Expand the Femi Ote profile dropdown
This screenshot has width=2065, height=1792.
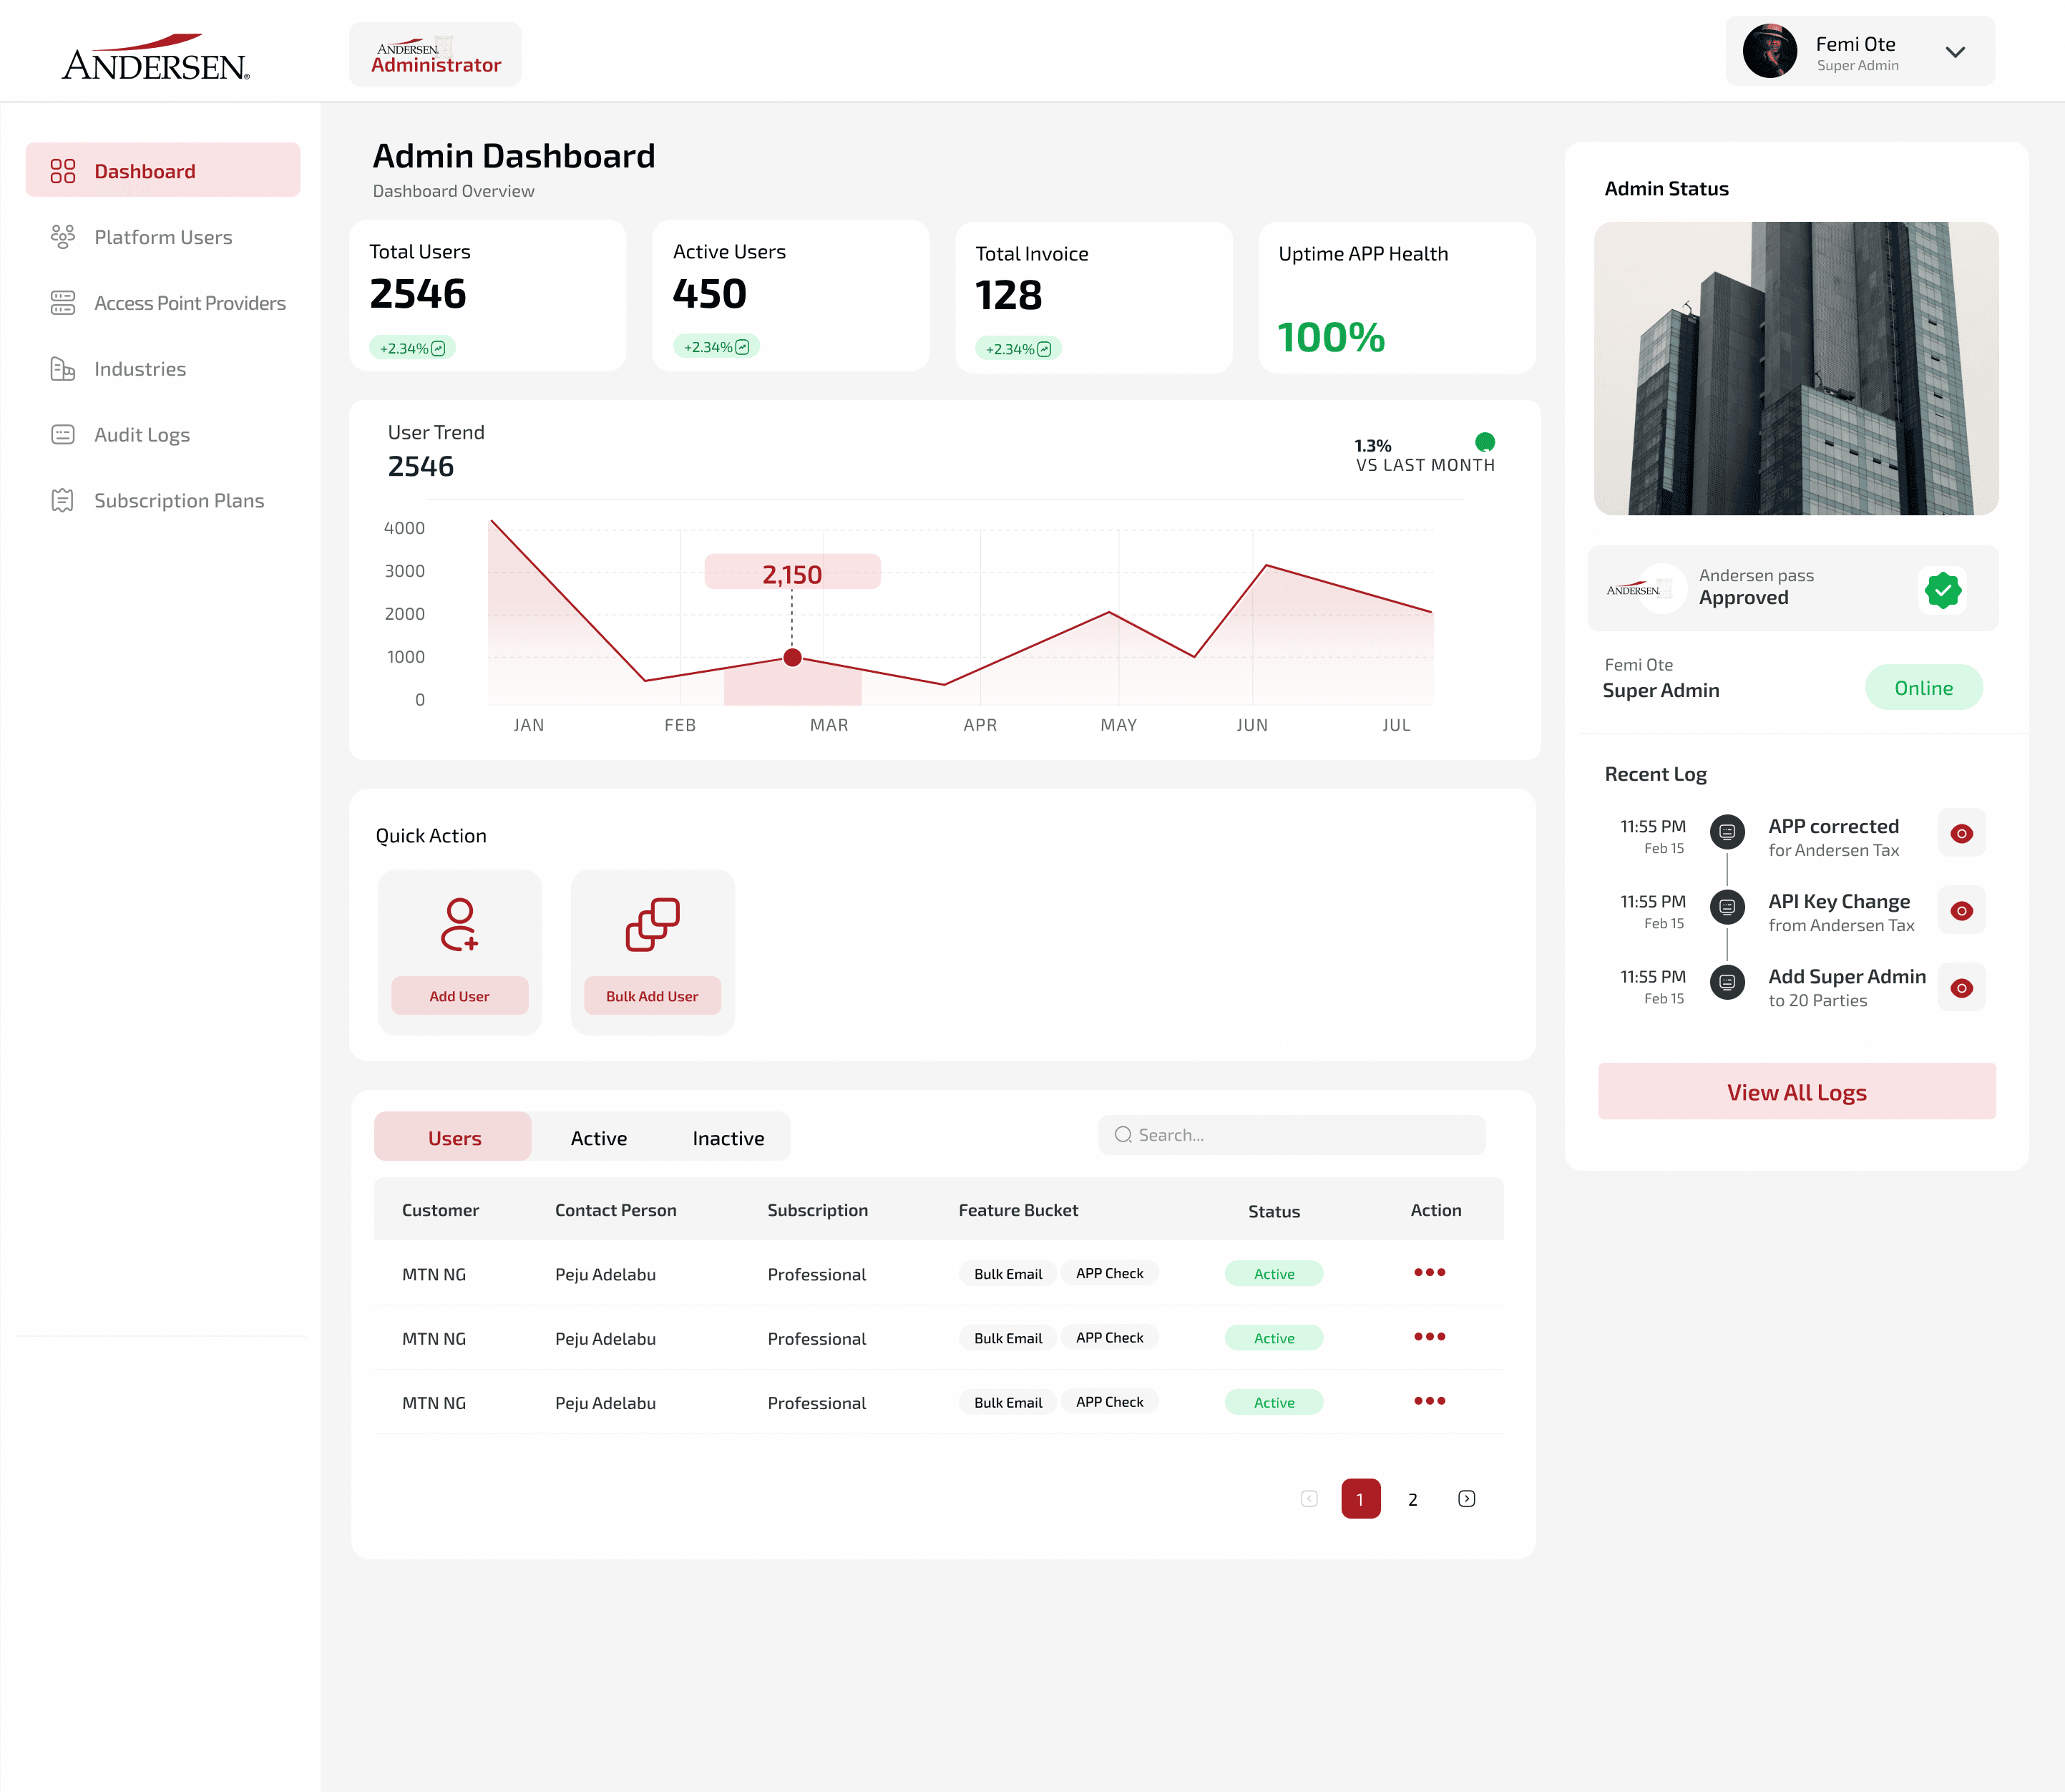pos(1955,52)
